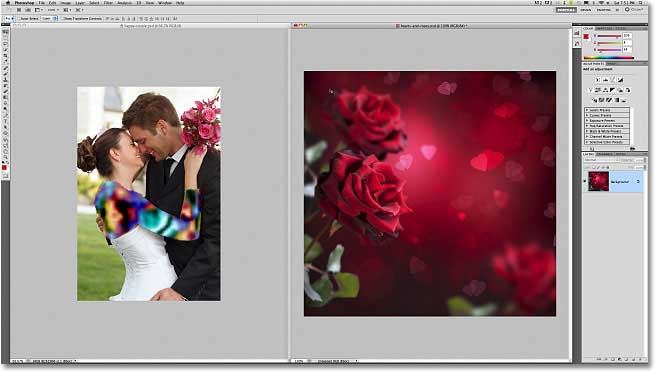The width and height of the screenshot is (655, 372).
Task: Open the File menu
Action: [x=41, y=3]
